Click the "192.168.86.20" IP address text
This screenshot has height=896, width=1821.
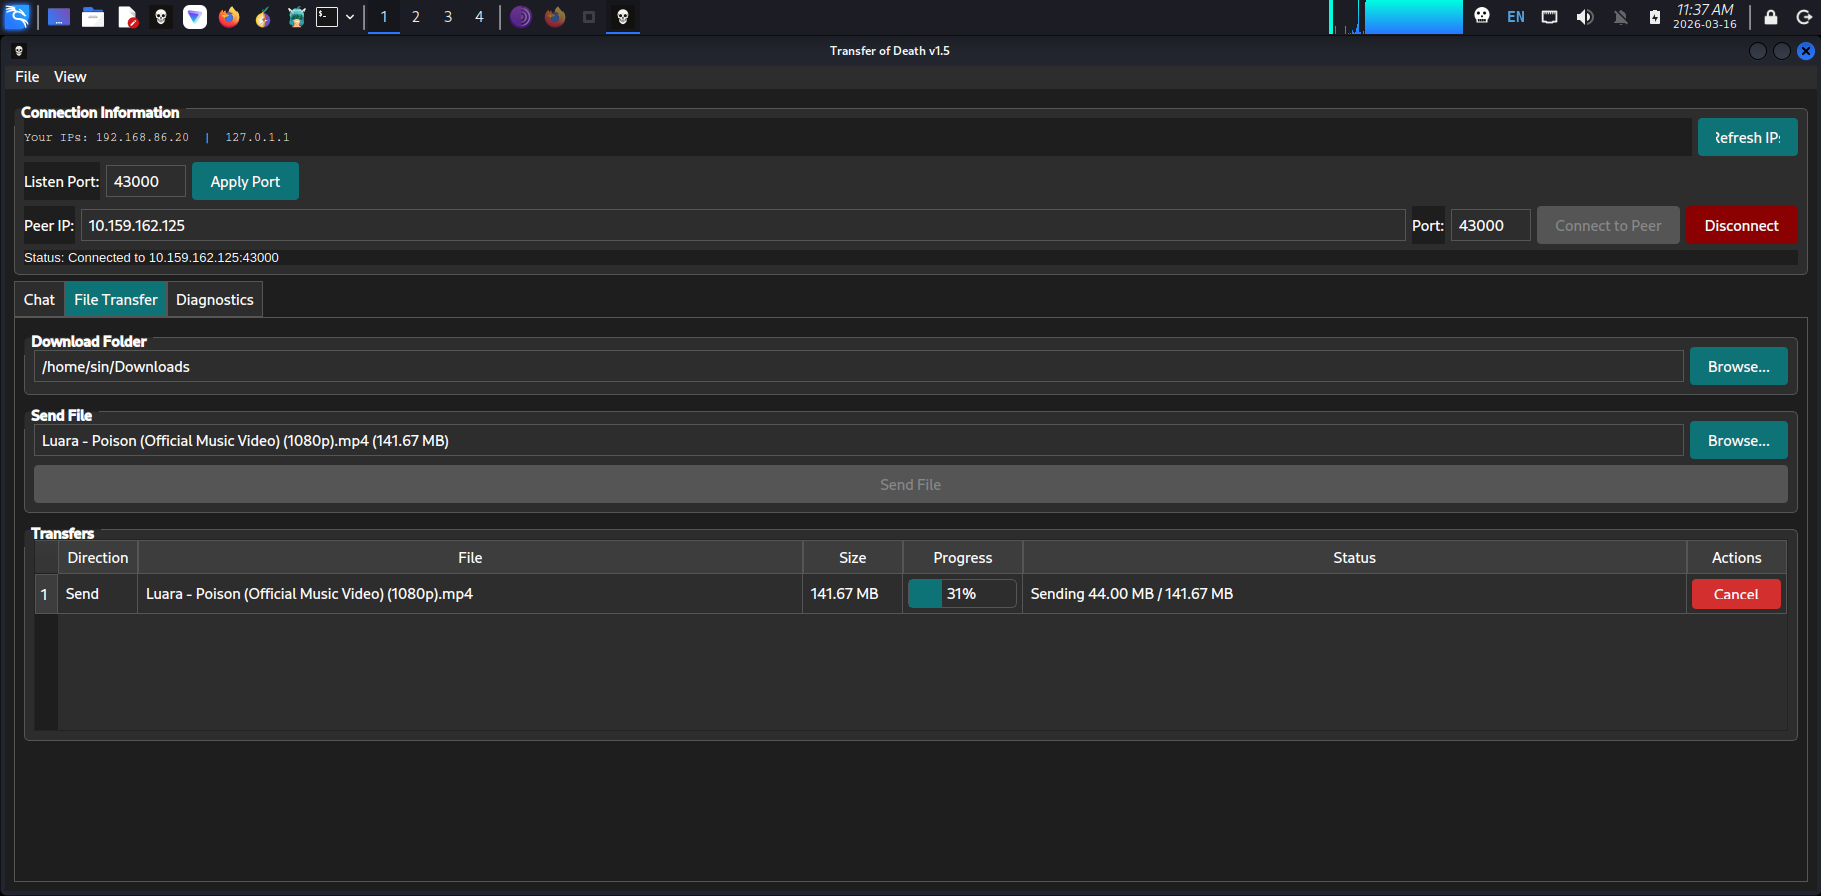[142, 137]
